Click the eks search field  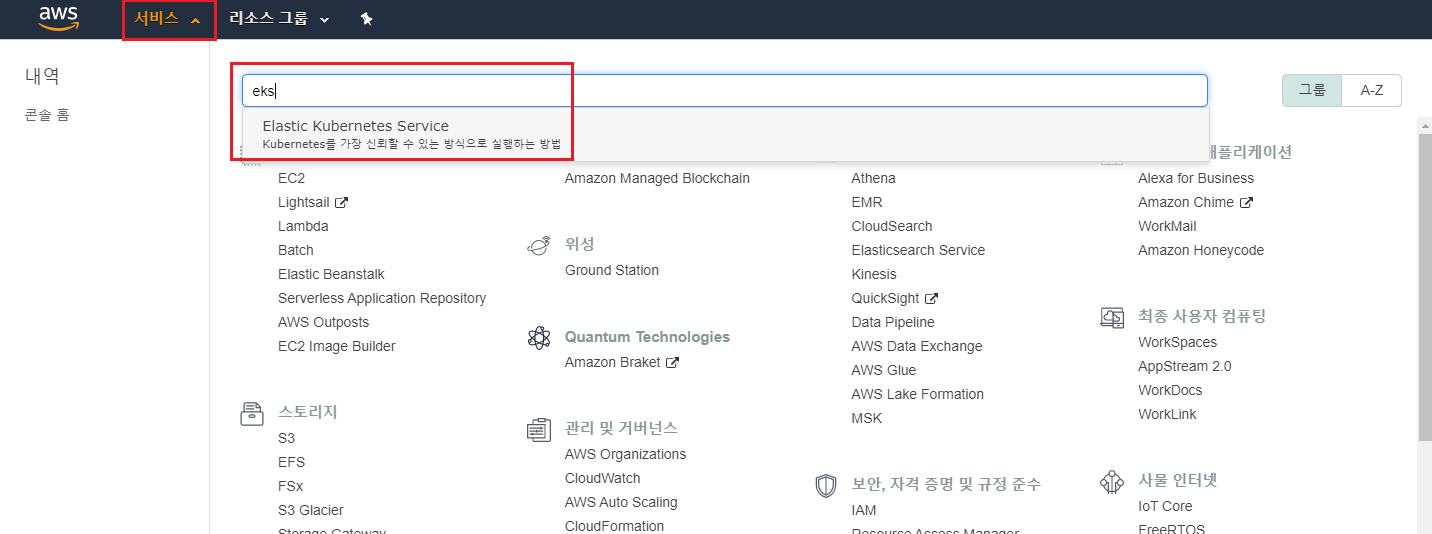click(x=725, y=90)
